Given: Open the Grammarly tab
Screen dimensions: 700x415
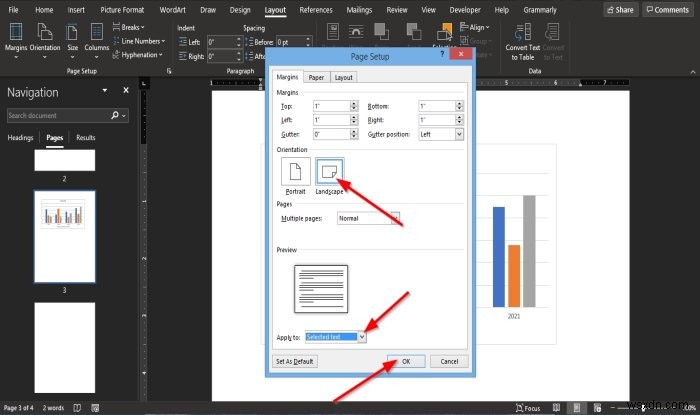Looking at the screenshot, I should tap(540, 10).
